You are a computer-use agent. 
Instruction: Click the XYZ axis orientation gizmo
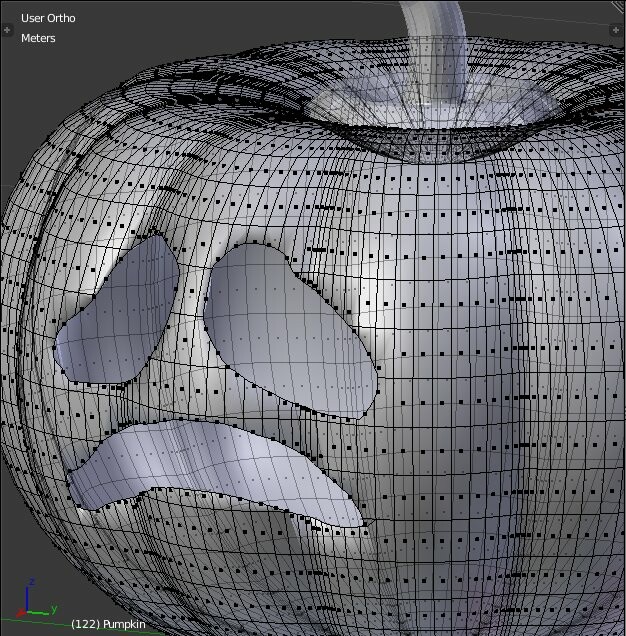click(x=37, y=598)
